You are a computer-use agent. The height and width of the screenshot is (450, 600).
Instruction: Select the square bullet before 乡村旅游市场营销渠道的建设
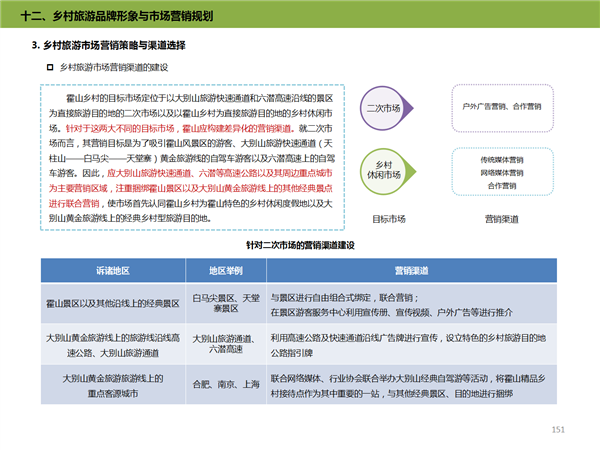coord(50,67)
